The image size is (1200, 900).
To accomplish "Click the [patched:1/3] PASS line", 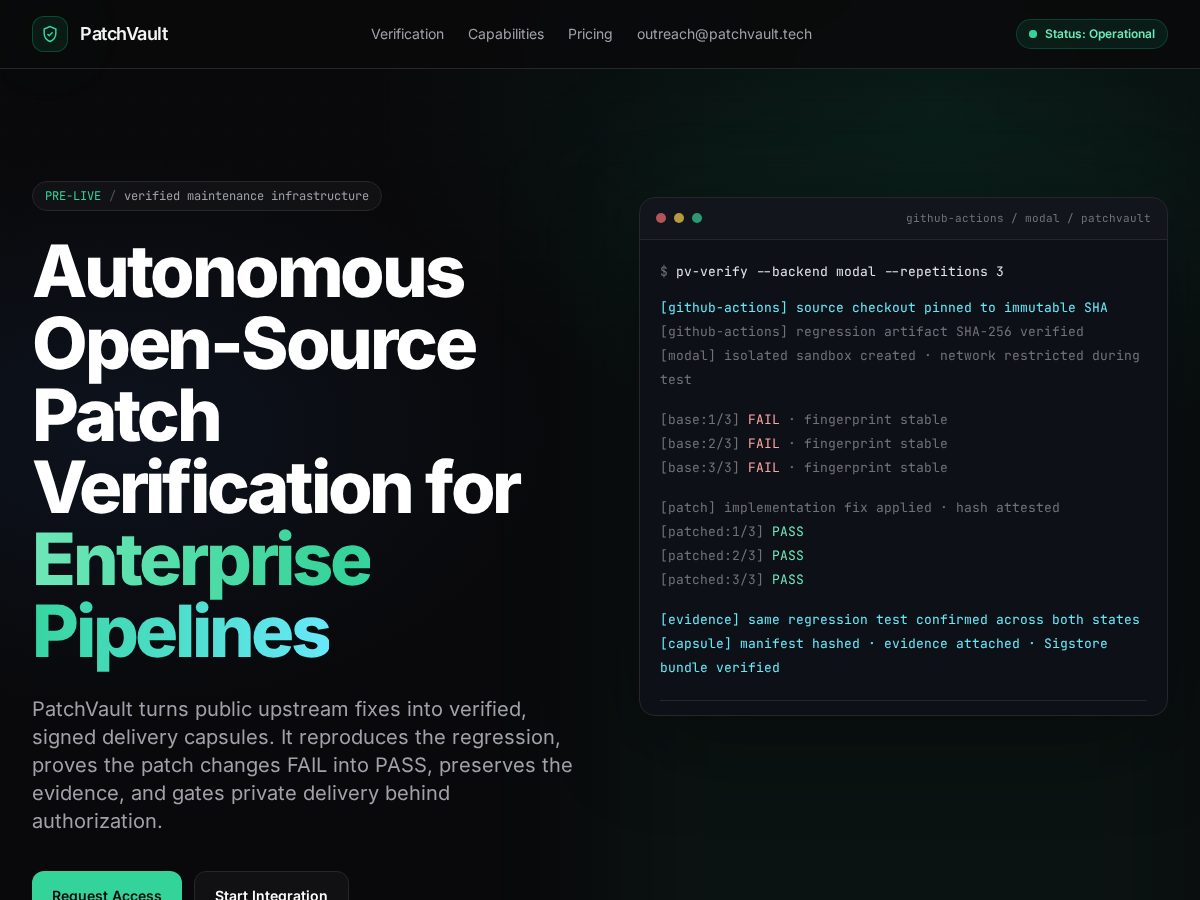I will [x=732, y=532].
